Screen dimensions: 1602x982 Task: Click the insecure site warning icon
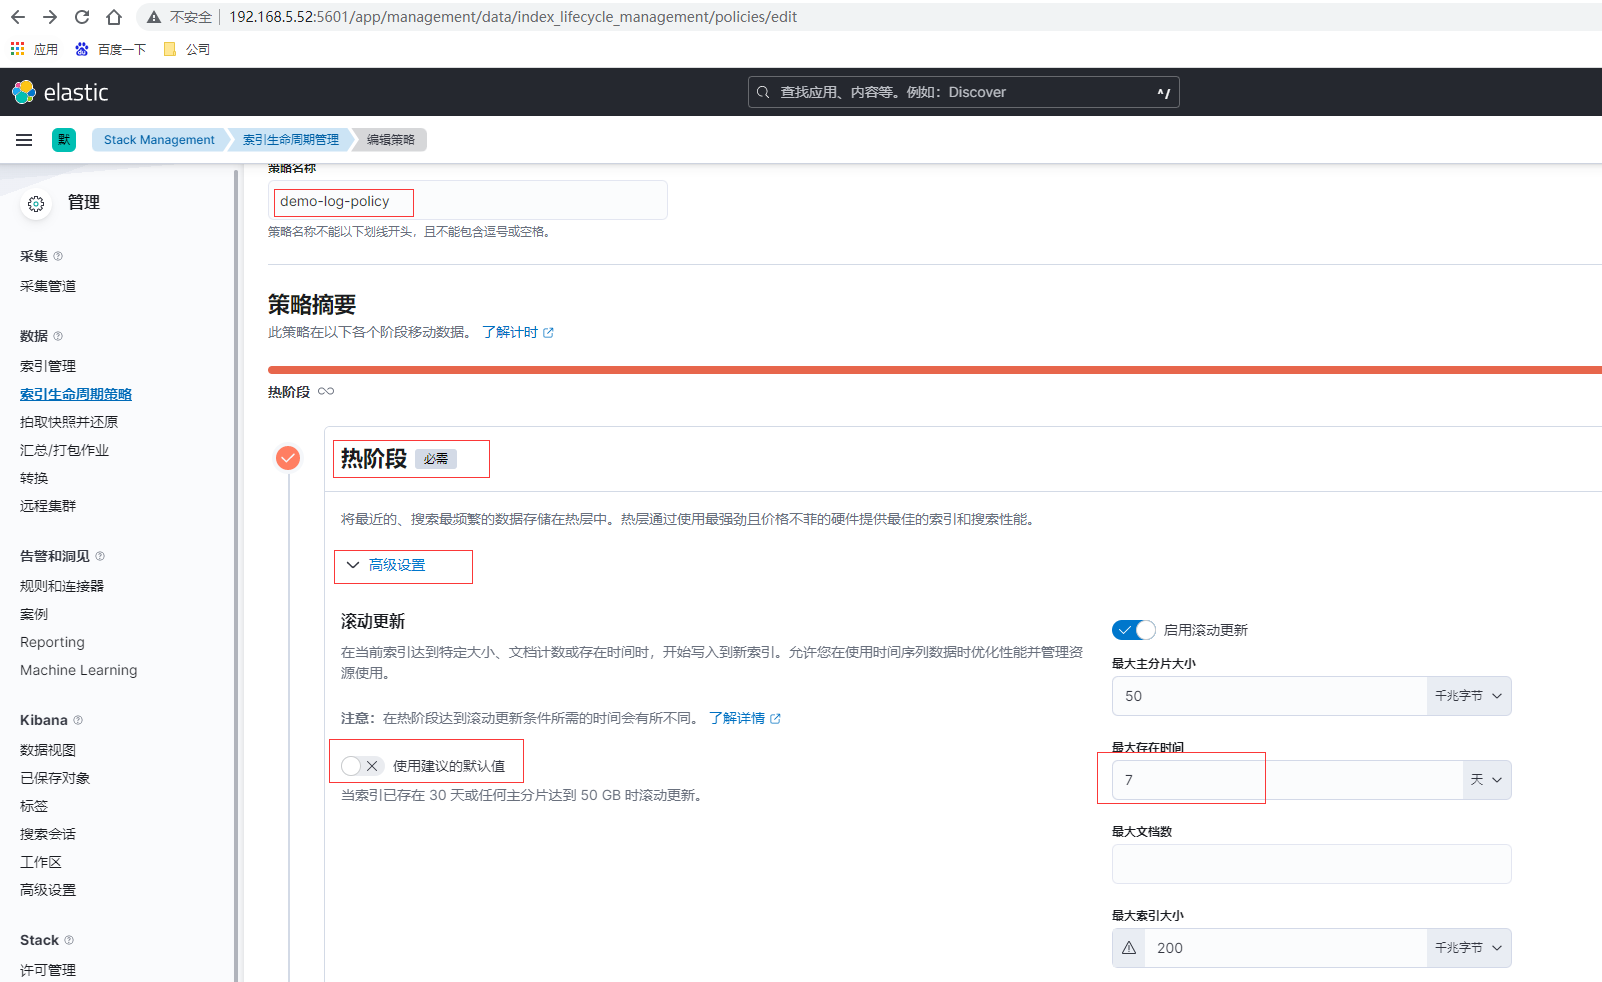[x=154, y=17]
